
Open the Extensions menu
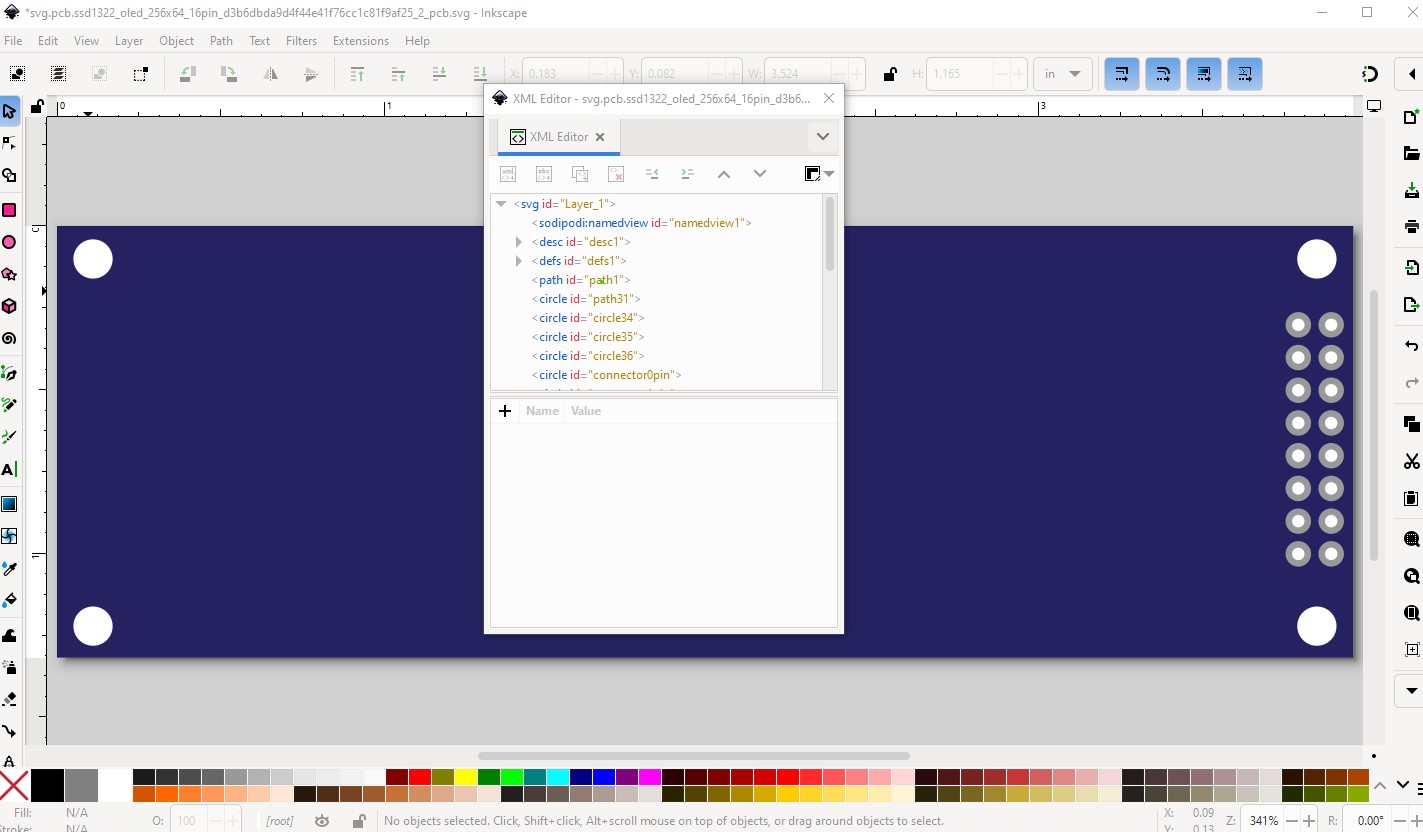361,41
